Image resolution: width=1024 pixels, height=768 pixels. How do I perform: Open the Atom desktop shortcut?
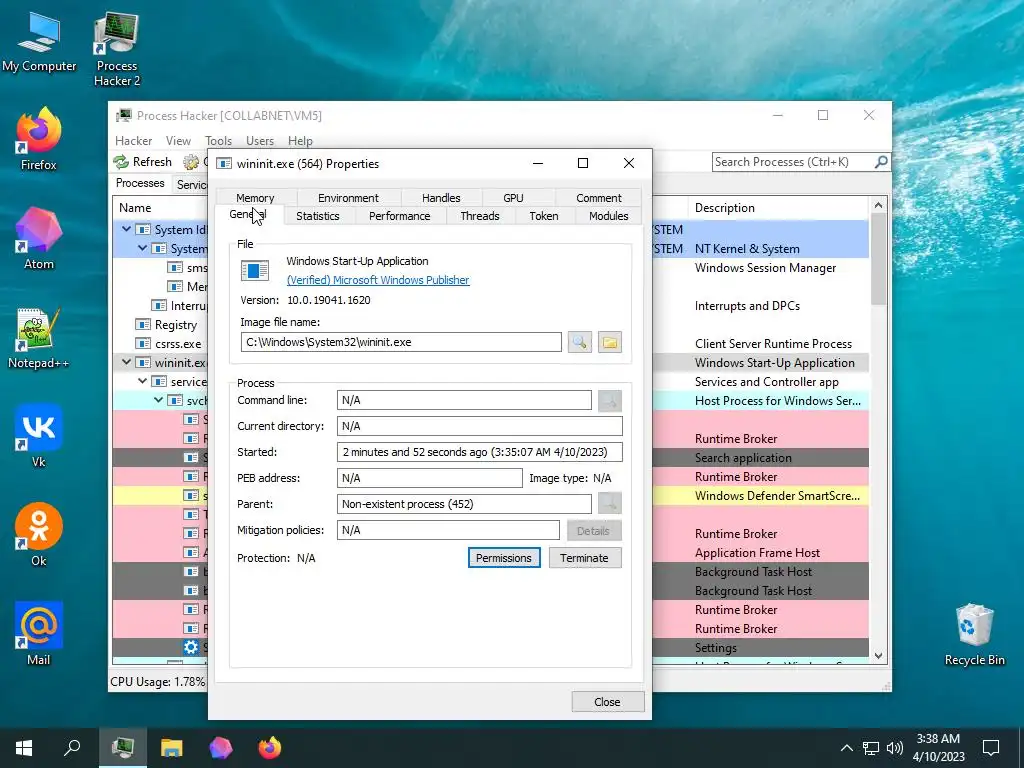pyautogui.click(x=39, y=238)
